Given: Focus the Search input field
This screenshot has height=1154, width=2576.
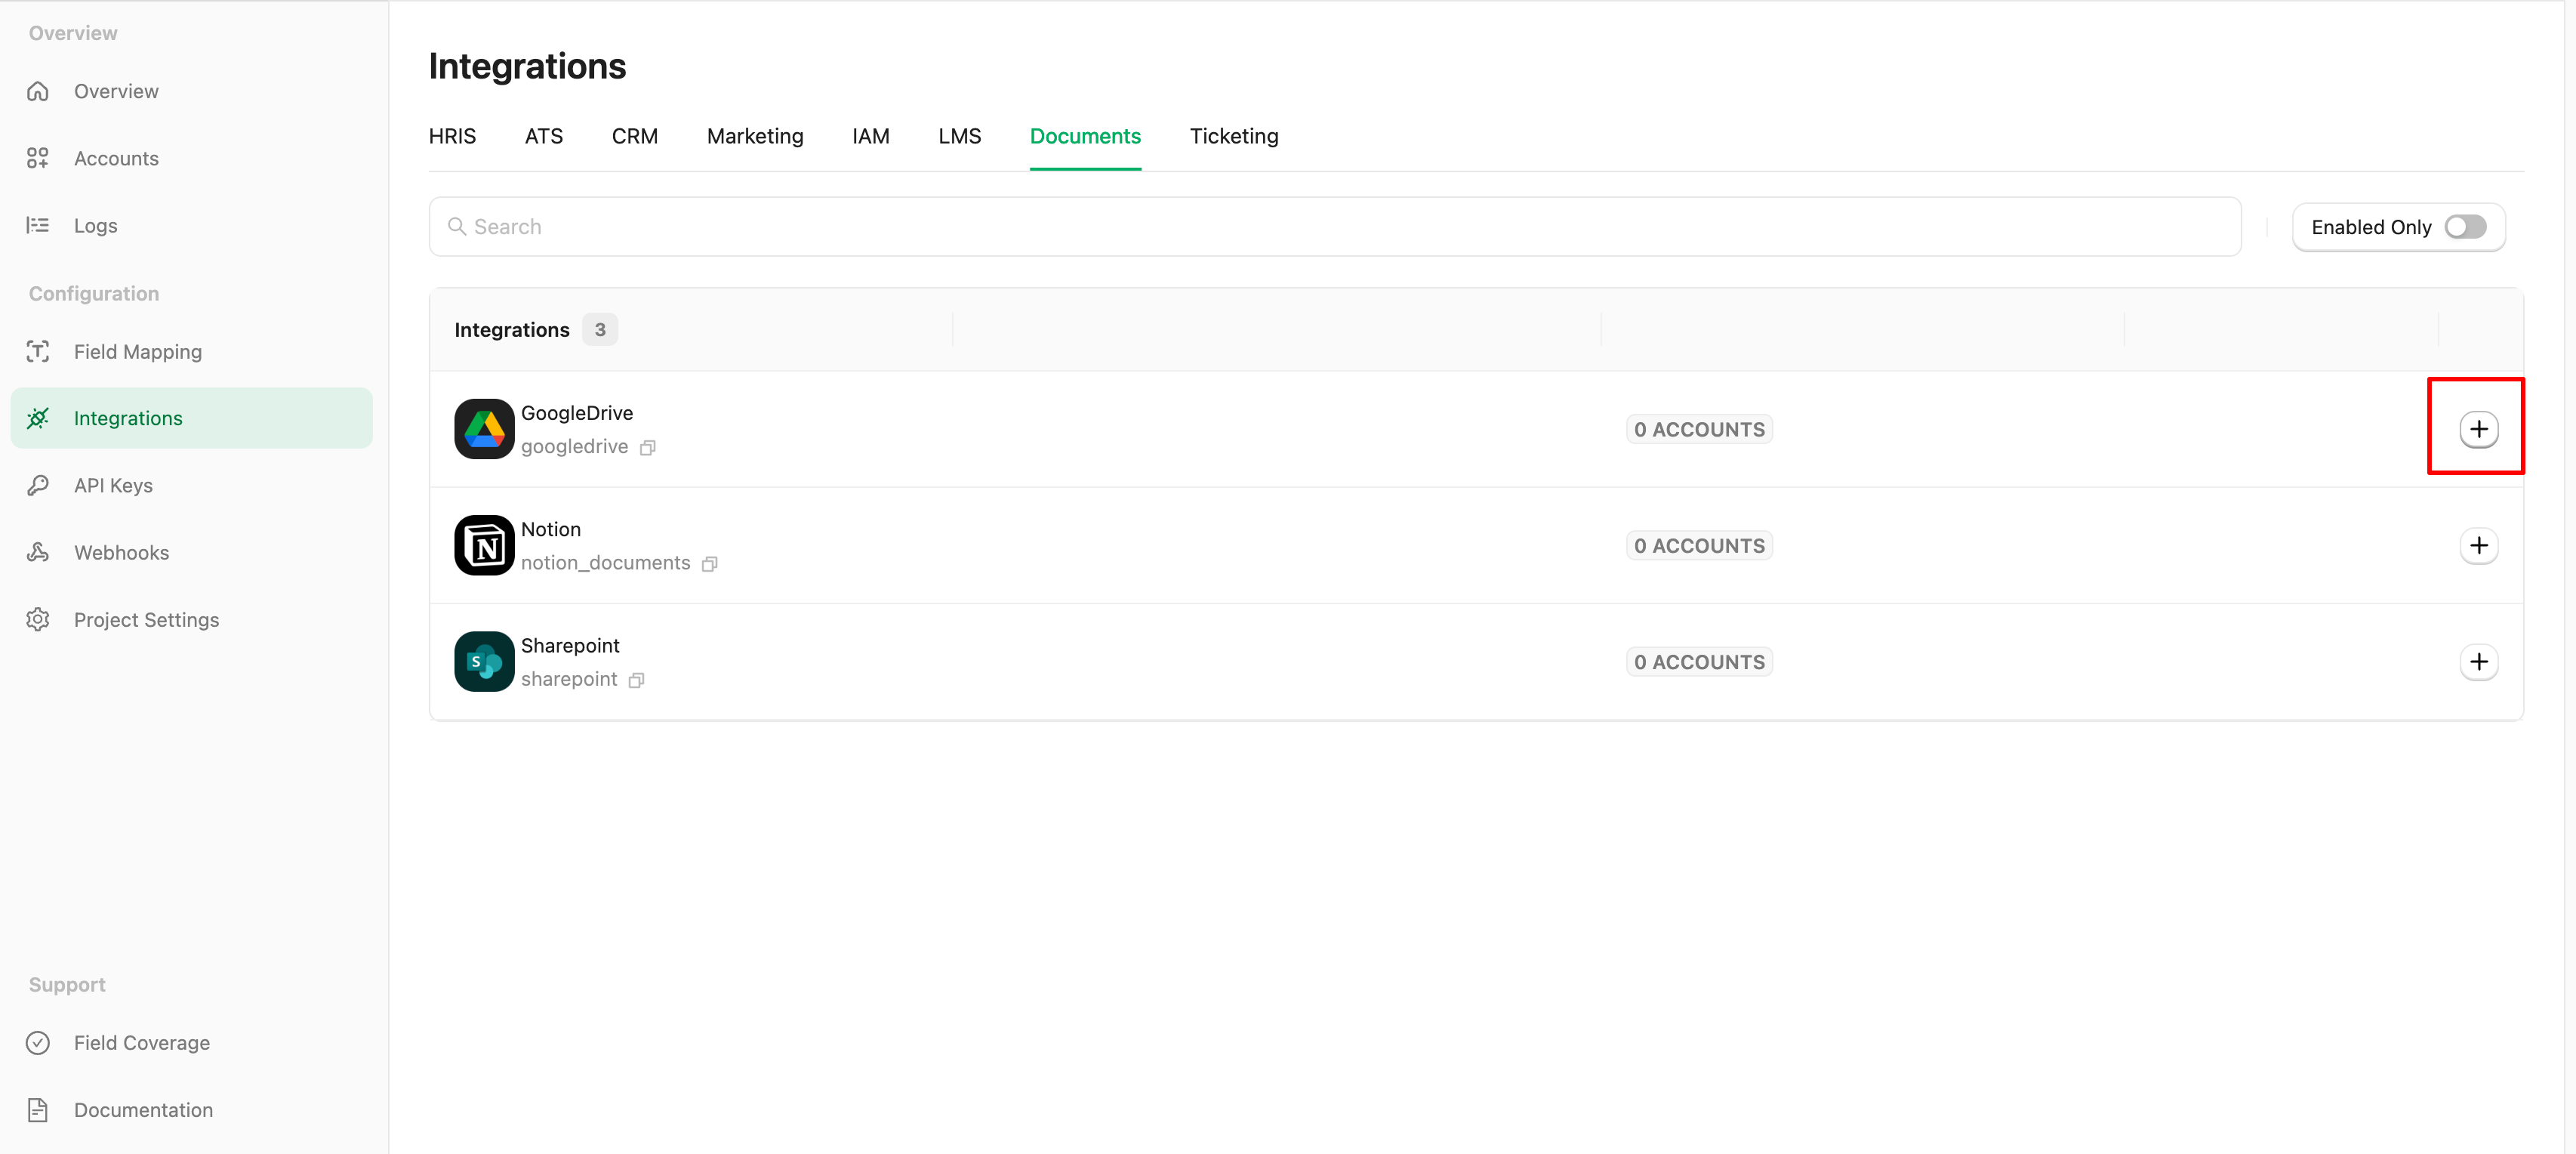Looking at the screenshot, I should 1334,226.
